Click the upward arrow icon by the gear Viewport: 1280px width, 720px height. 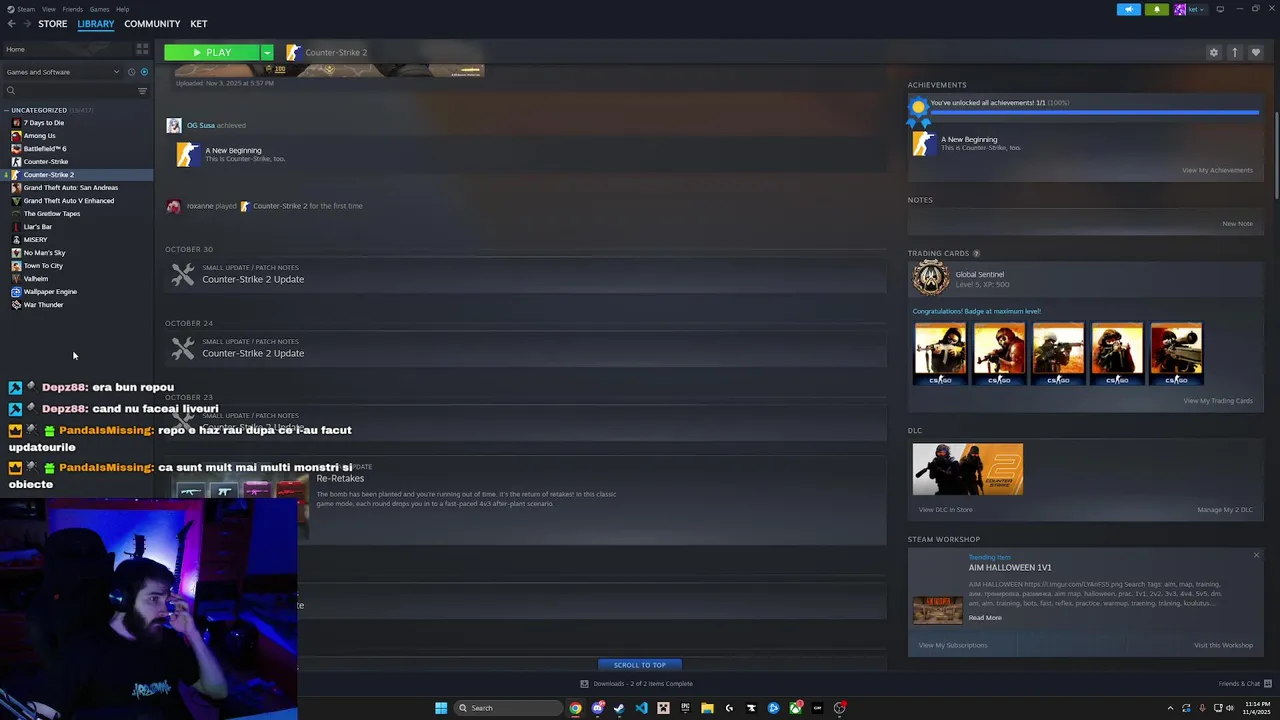point(1235,53)
